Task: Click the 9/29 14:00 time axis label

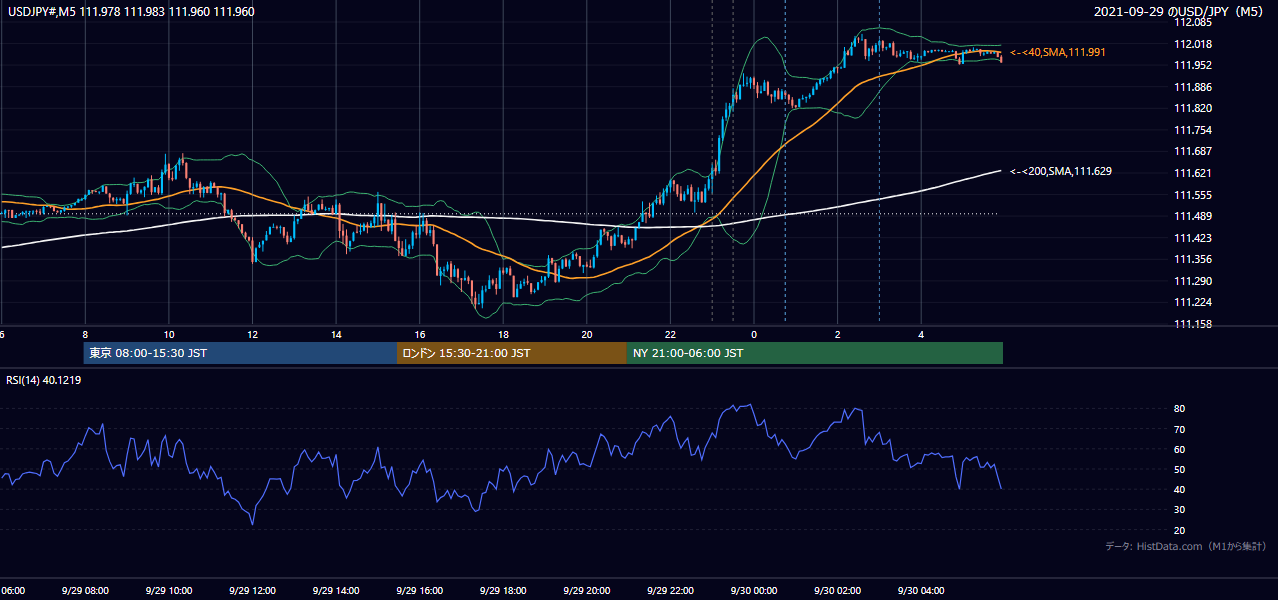Action: pyautogui.click(x=335, y=591)
